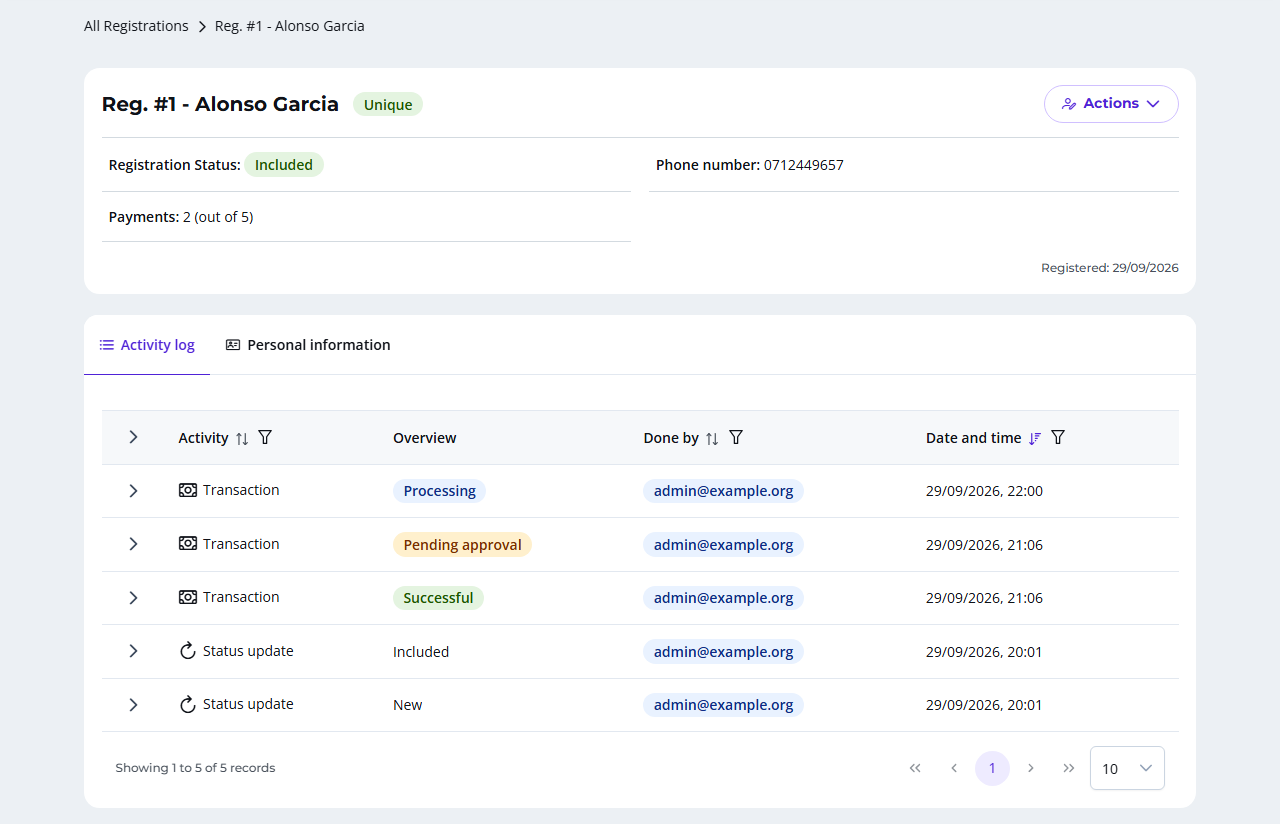Sort the table by Done by

coord(712,438)
